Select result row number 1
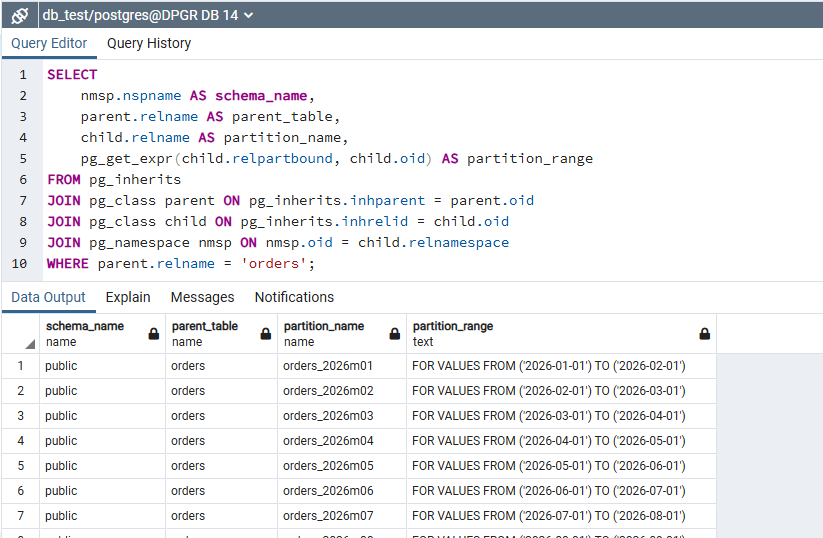The height and width of the screenshot is (538, 823). [20, 366]
